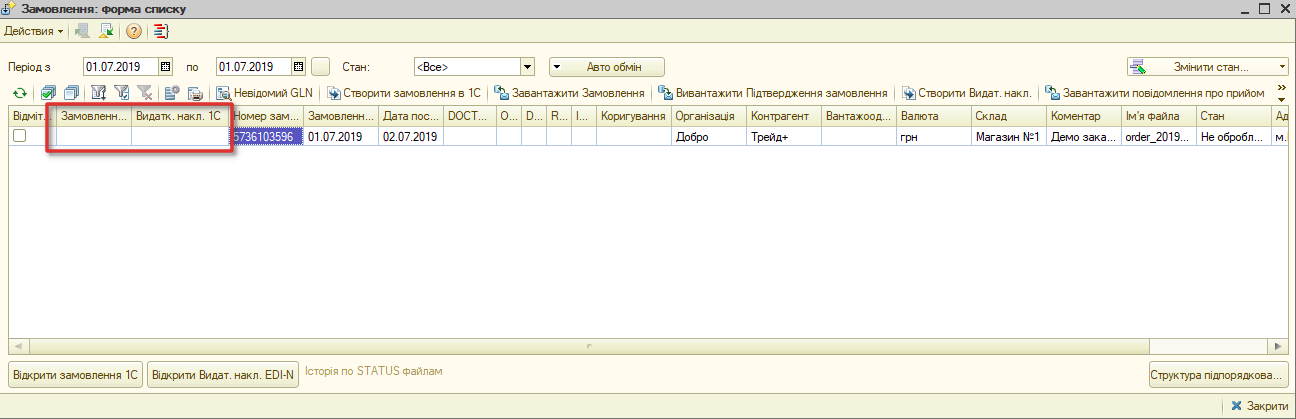The height and width of the screenshot is (419, 1296).
Task: Click the small blank button after end date
Action: pyautogui.click(x=320, y=67)
